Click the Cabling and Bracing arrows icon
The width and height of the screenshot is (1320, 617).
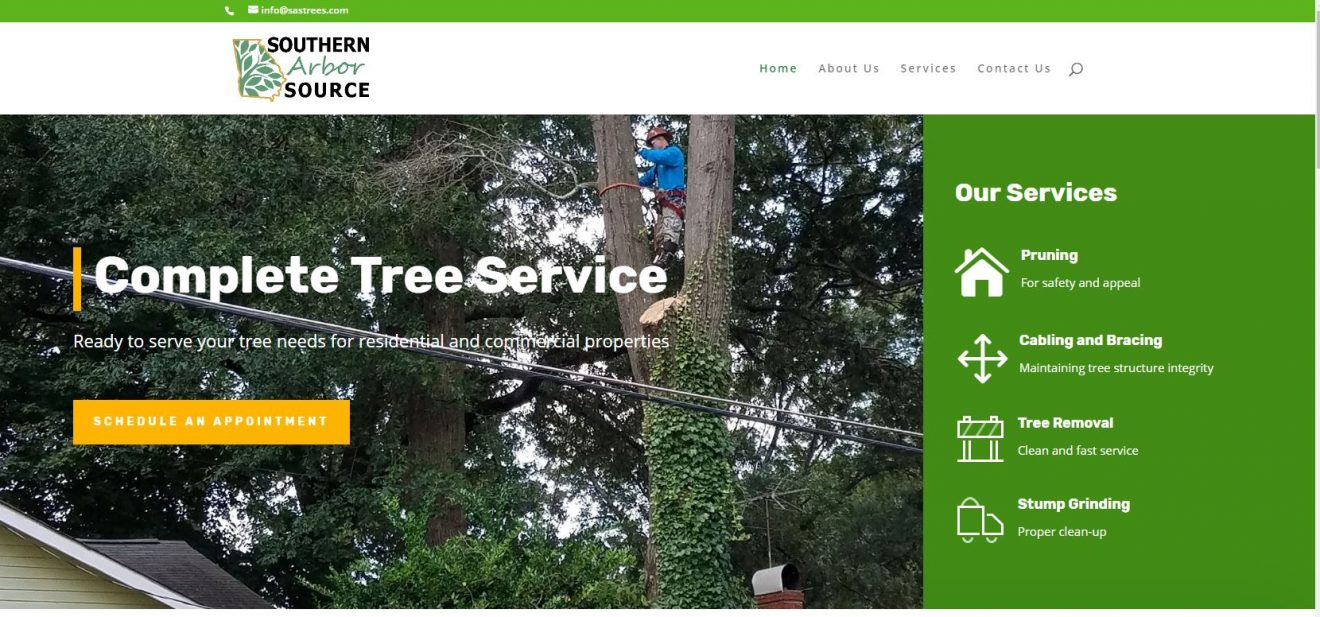(x=982, y=358)
